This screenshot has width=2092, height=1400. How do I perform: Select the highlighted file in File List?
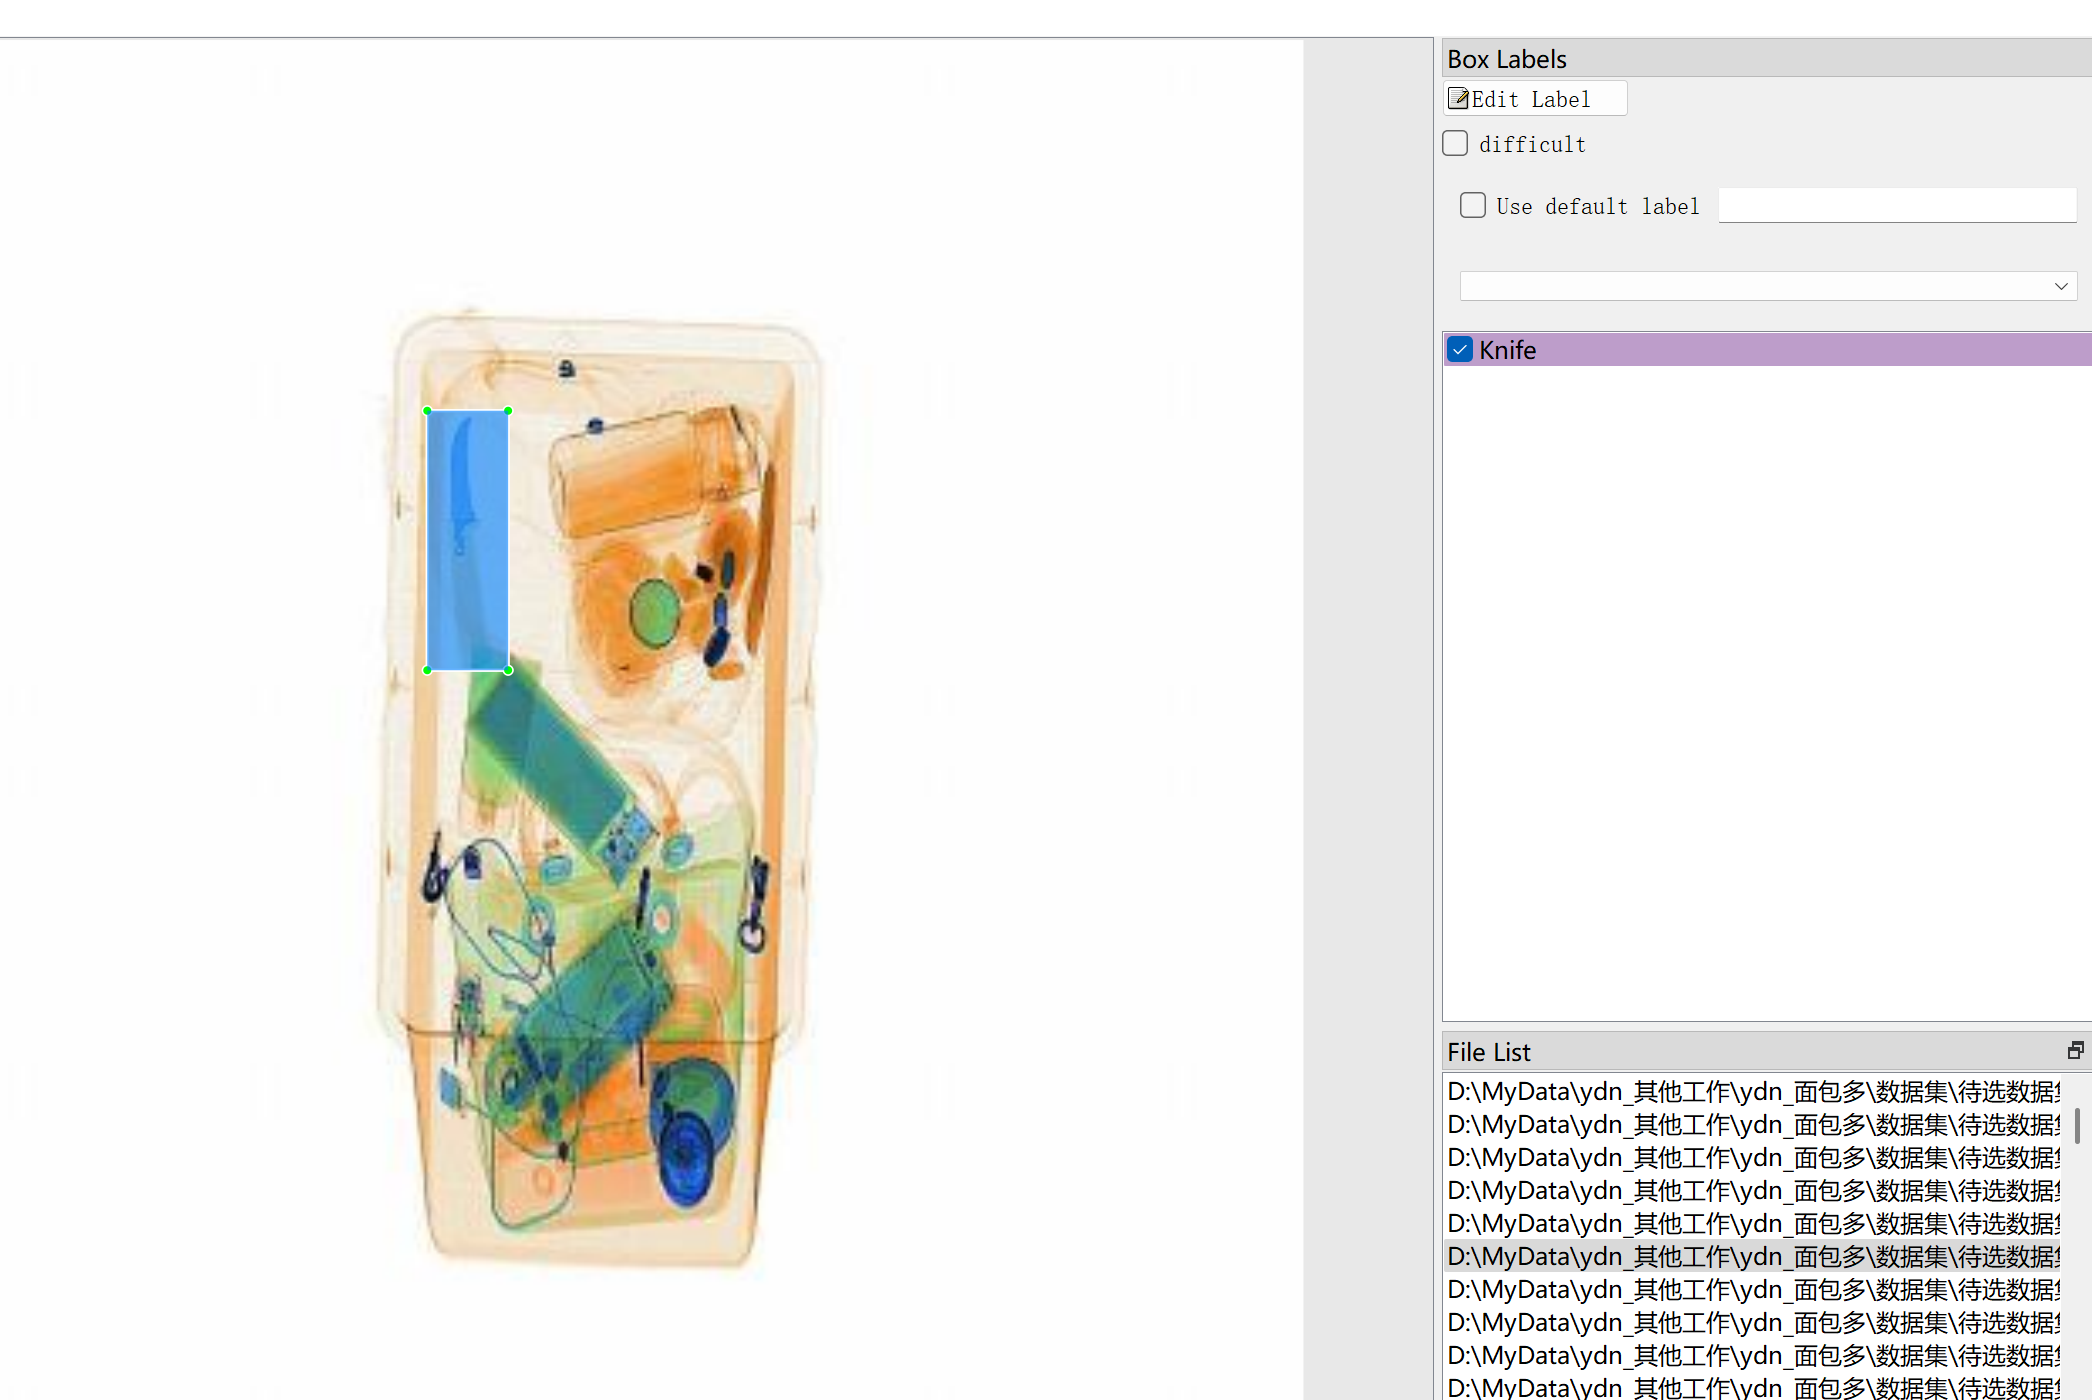(1752, 1256)
